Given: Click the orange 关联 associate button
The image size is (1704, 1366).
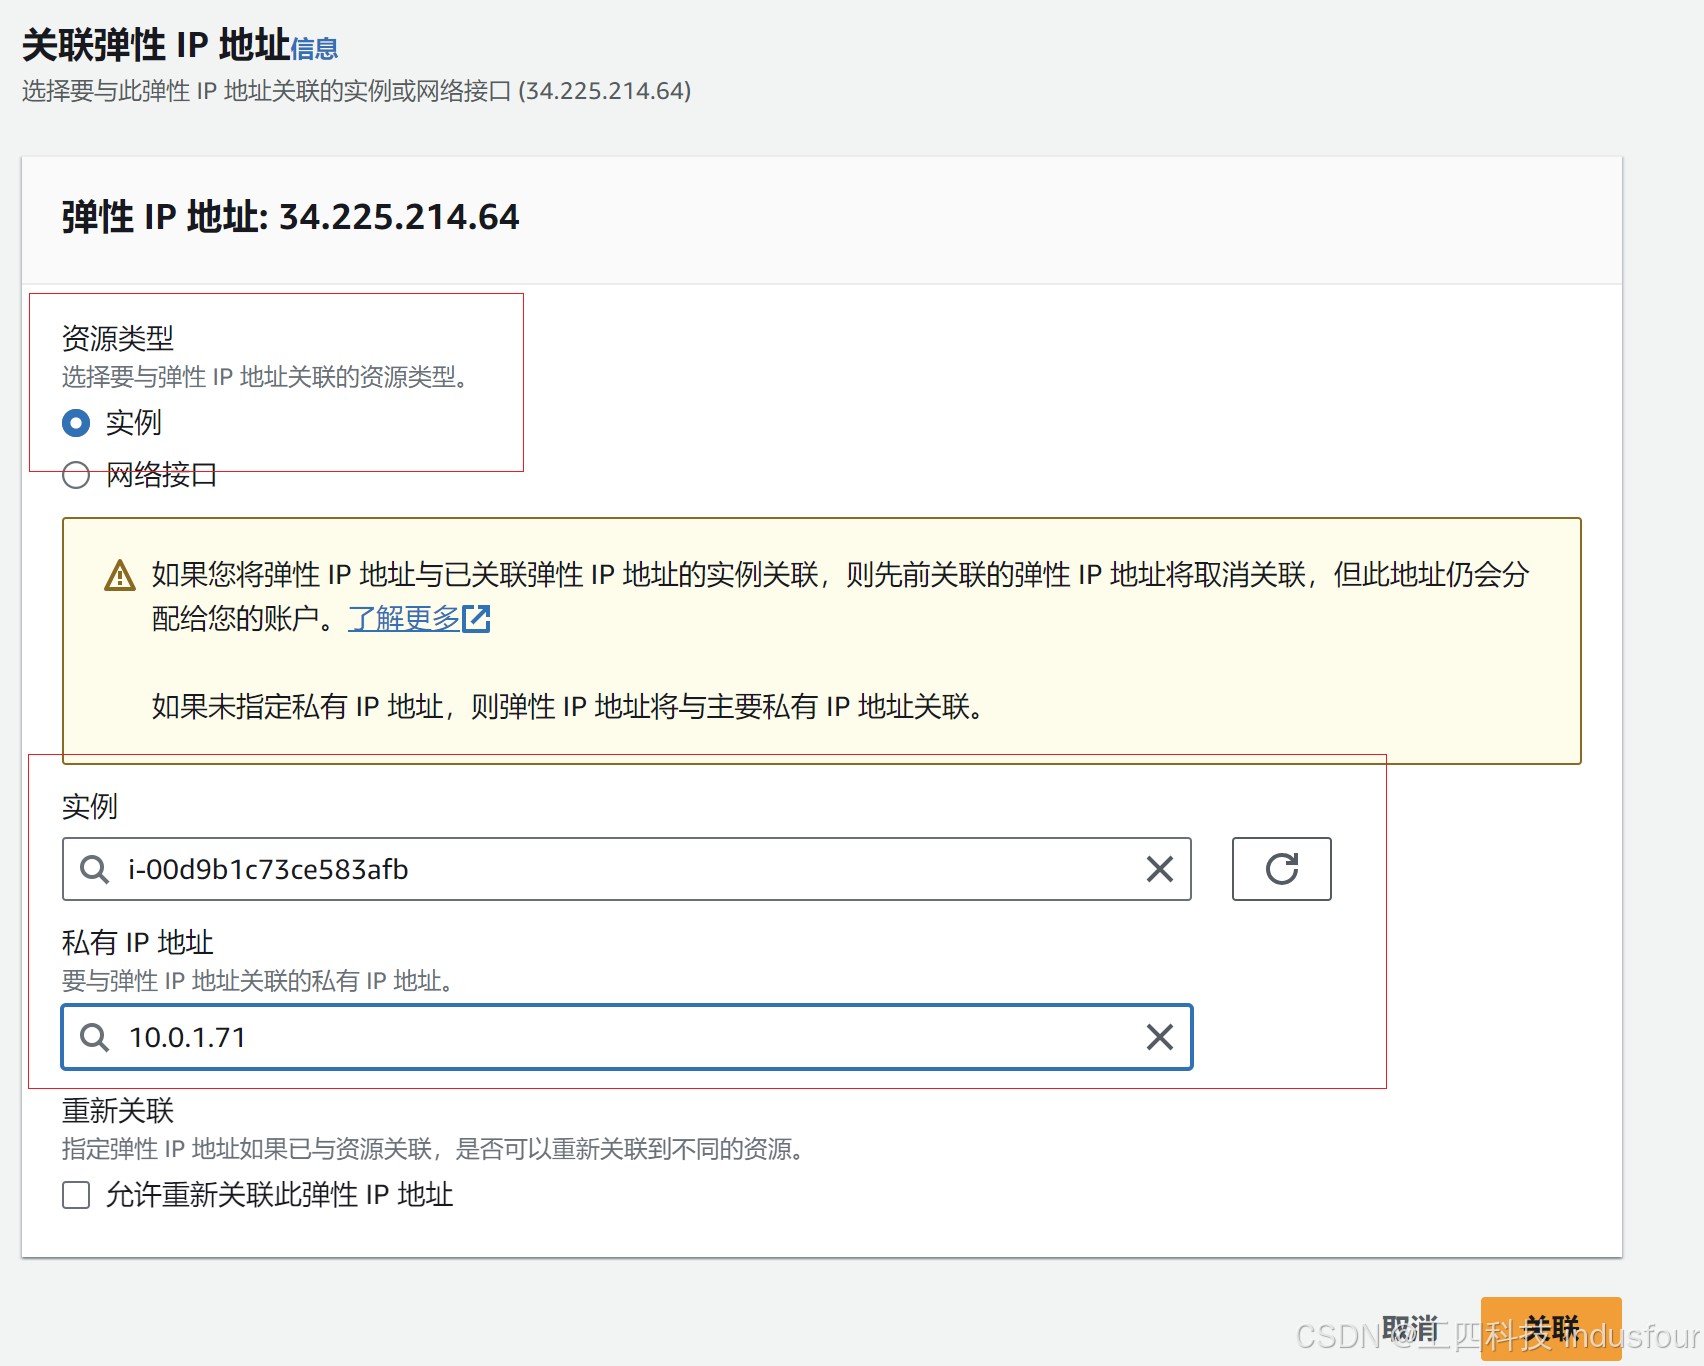Looking at the screenshot, I should (1551, 1329).
